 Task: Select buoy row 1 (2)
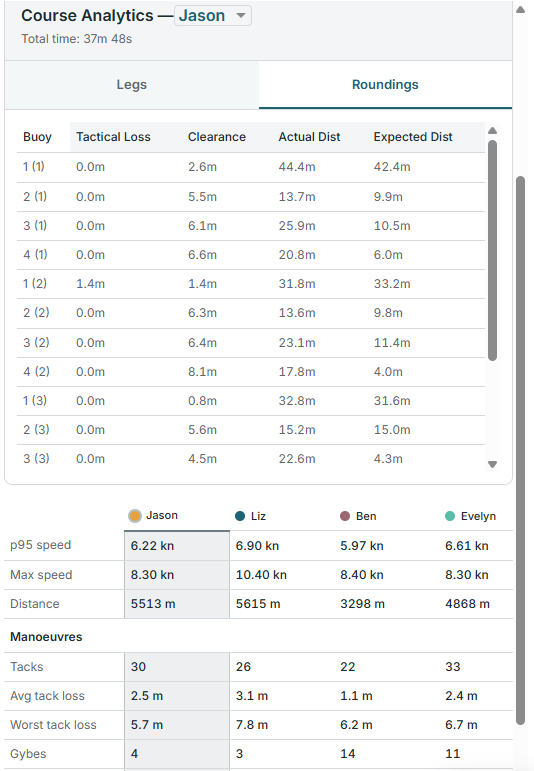251,284
